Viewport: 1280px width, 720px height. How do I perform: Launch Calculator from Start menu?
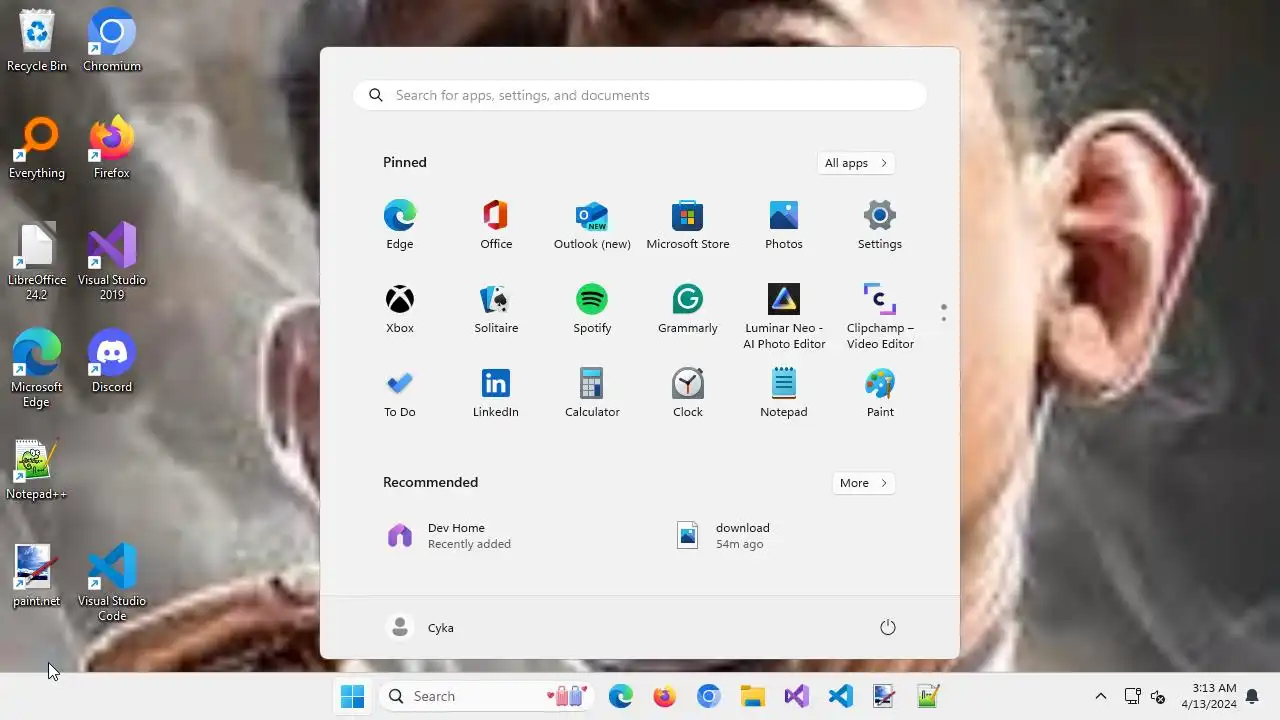(592, 393)
